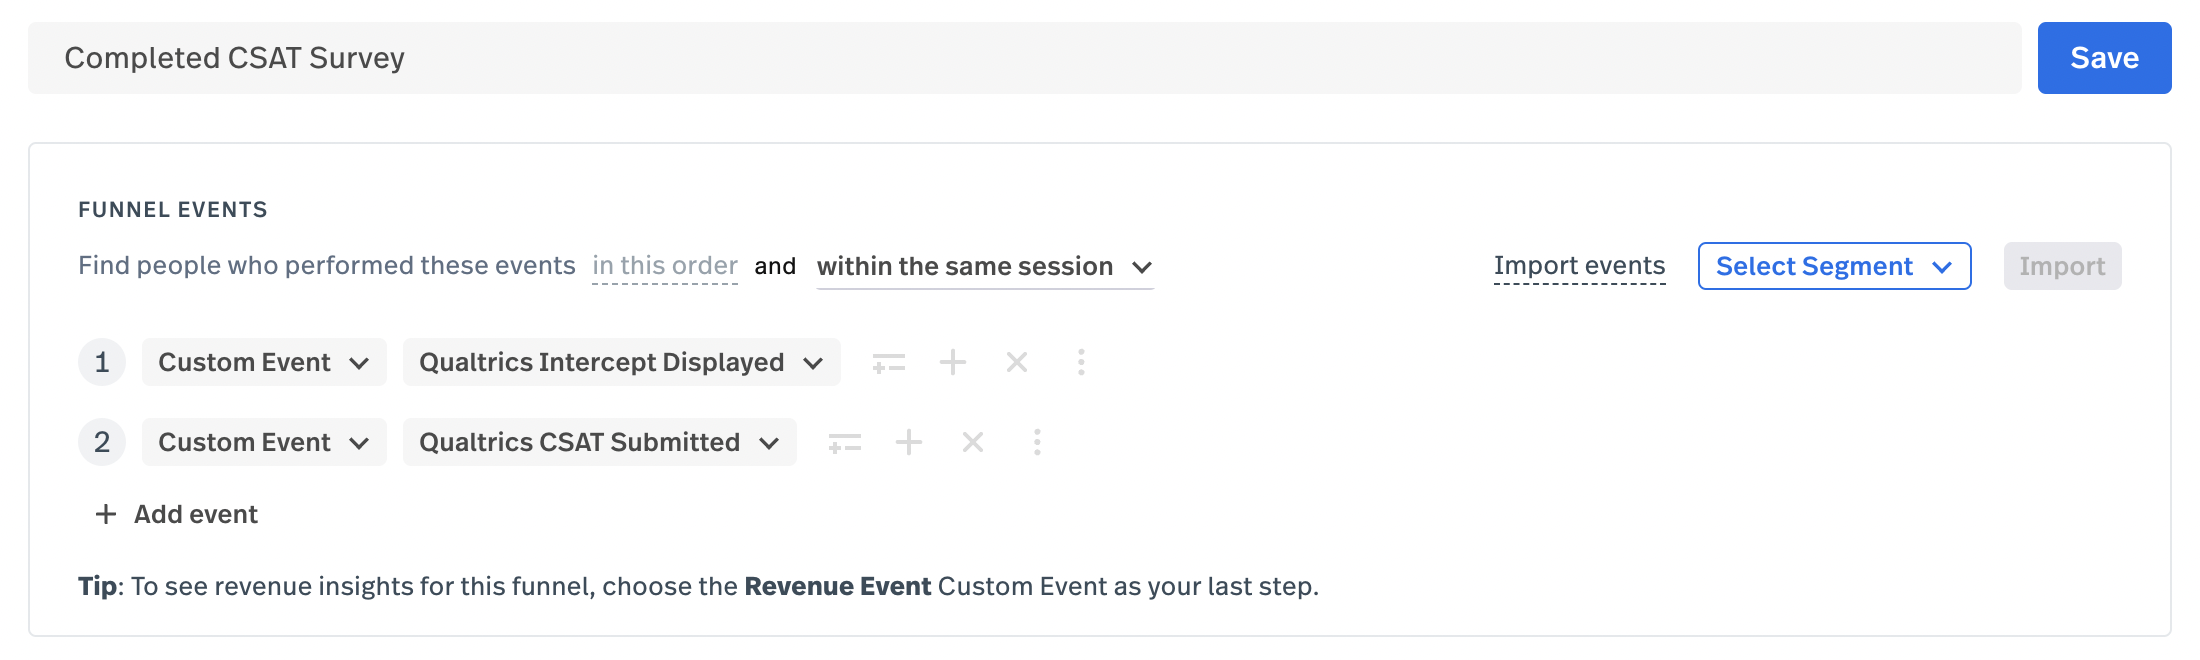Edit the funnel name 'Completed CSAT Survey'

pos(1024,58)
